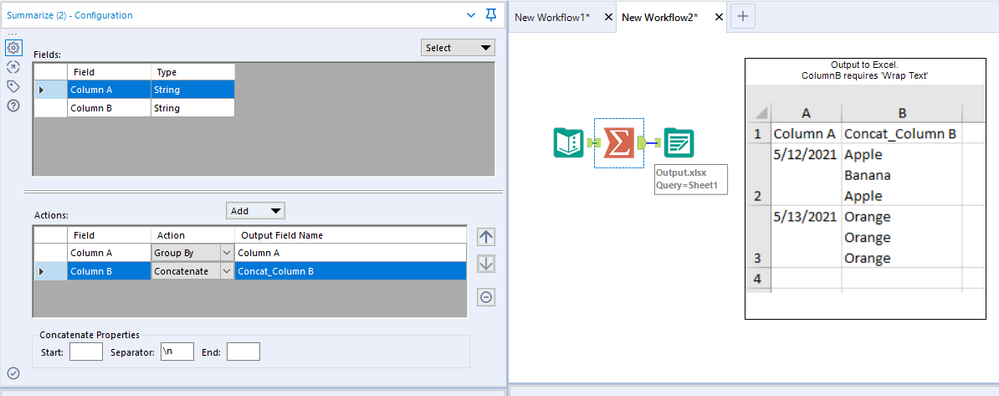Screen dimensions: 999x396
Task: Switch to New Workflow2 tab
Action: point(659,17)
